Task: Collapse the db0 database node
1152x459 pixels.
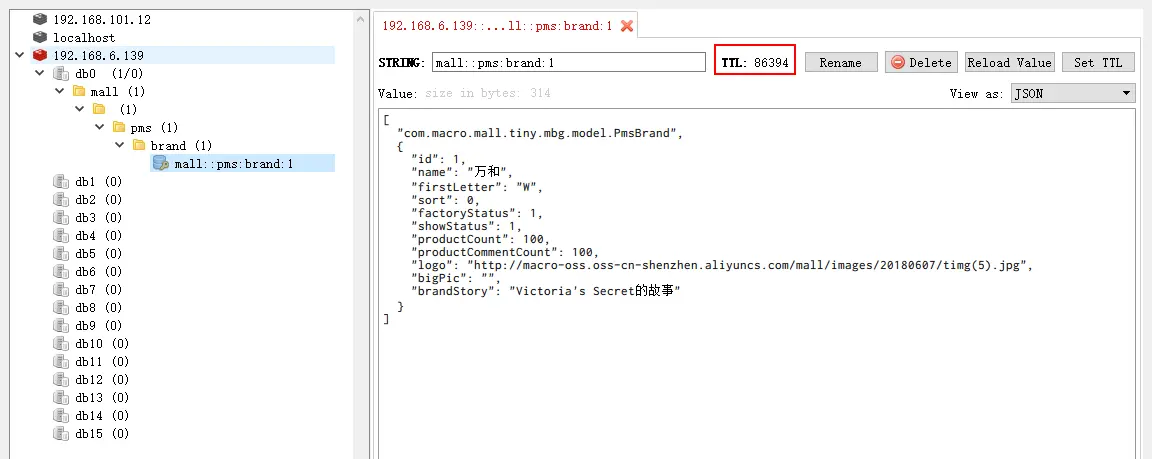Action: (40, 73)
